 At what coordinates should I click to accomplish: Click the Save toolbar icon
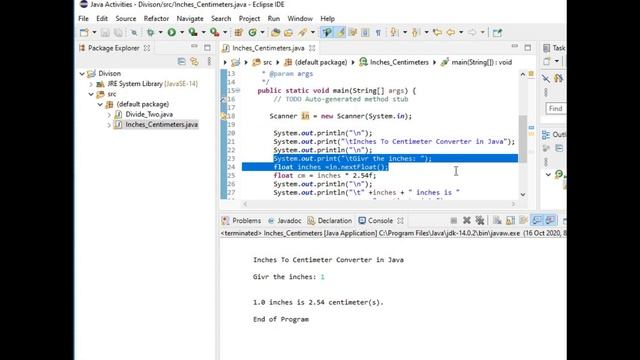[105, 33]
